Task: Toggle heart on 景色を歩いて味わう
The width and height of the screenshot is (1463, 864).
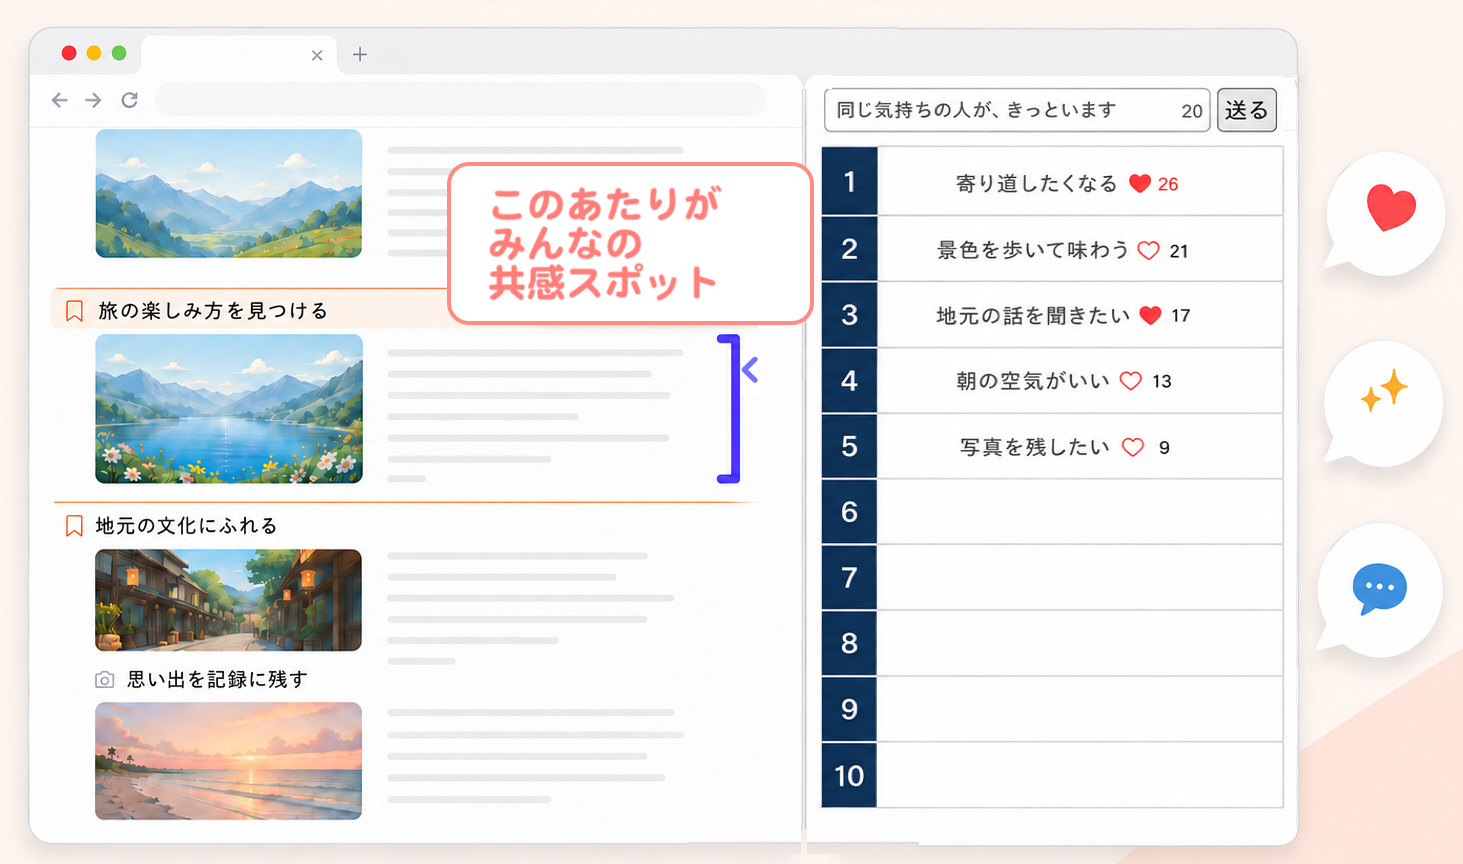Action: click(x=1148, y=251)
